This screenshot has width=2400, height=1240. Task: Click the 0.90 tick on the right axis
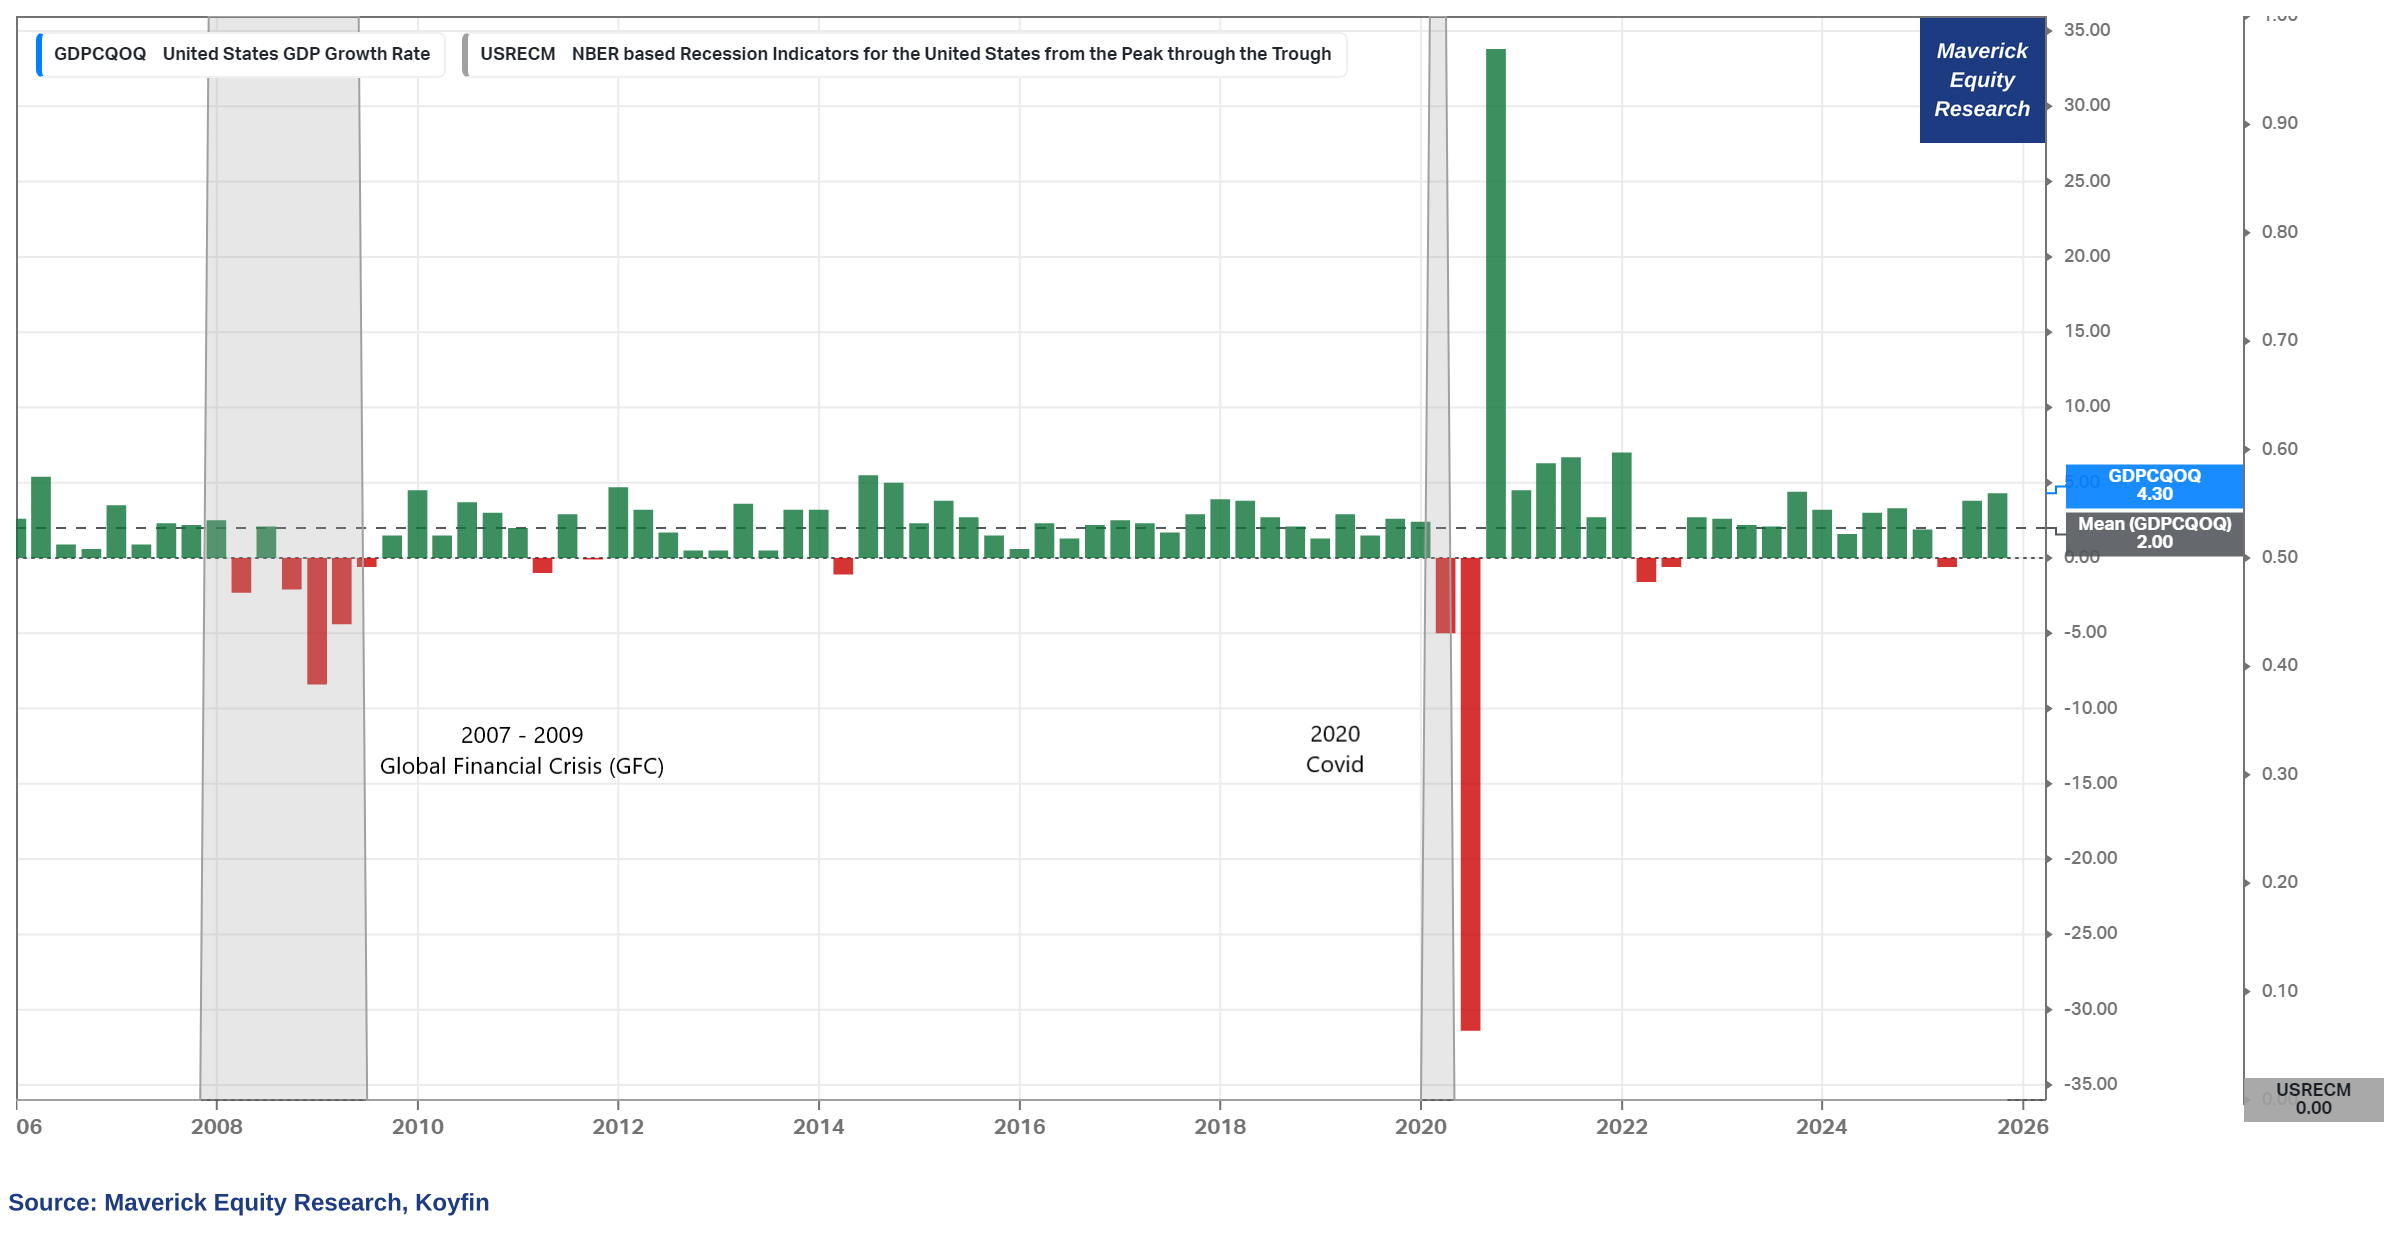point(2279,123)
